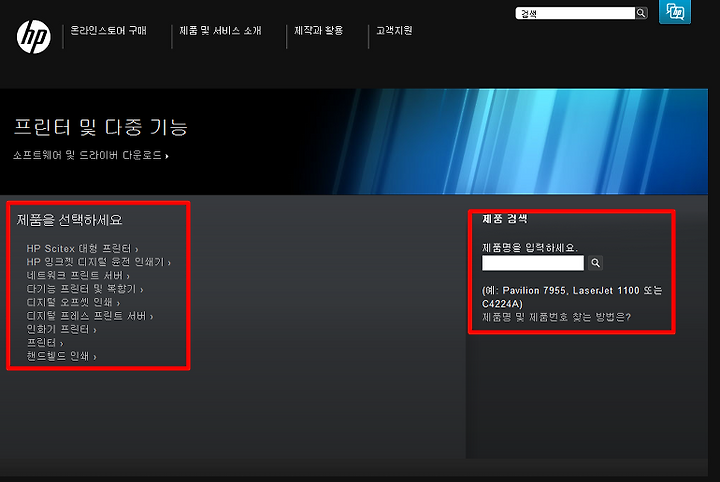The height and width of the screenshot is (482, 720).
Task: Select 네트워크 프린트 서버 link
Action: click(x=78, y=275)
